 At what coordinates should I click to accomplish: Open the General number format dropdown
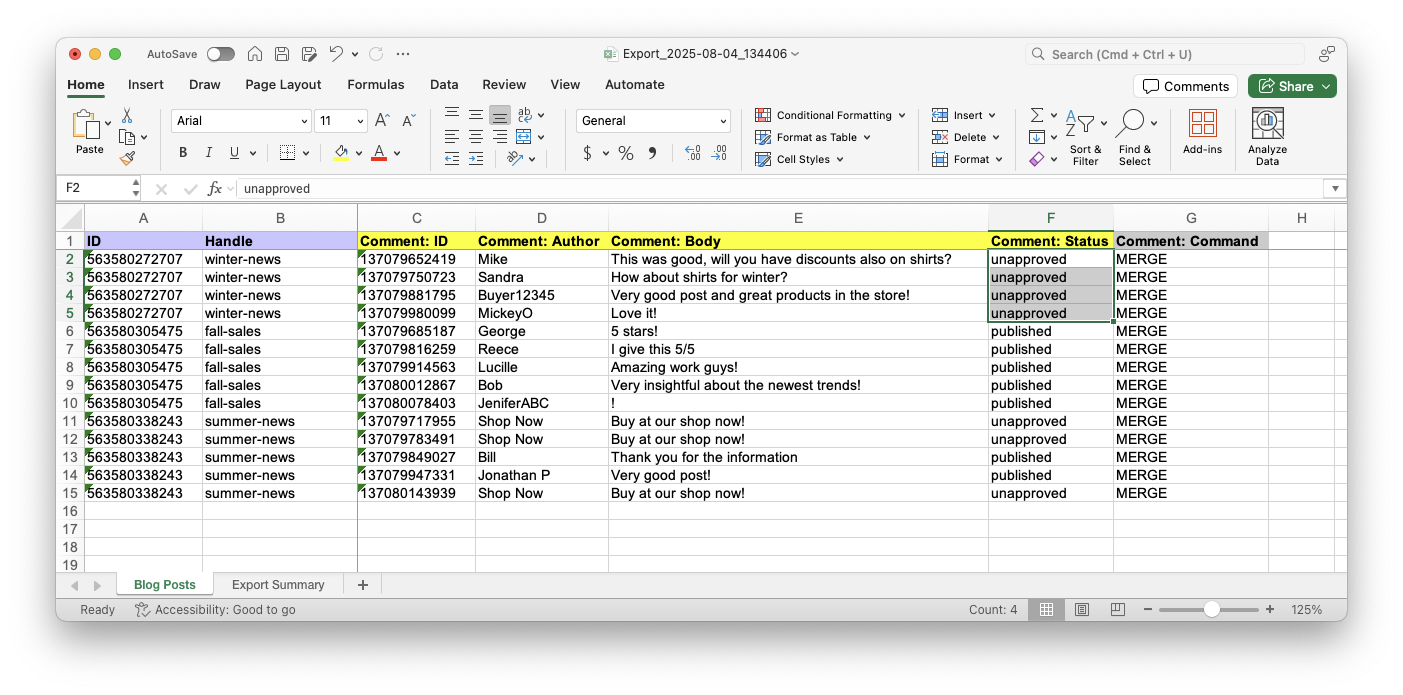653,121
